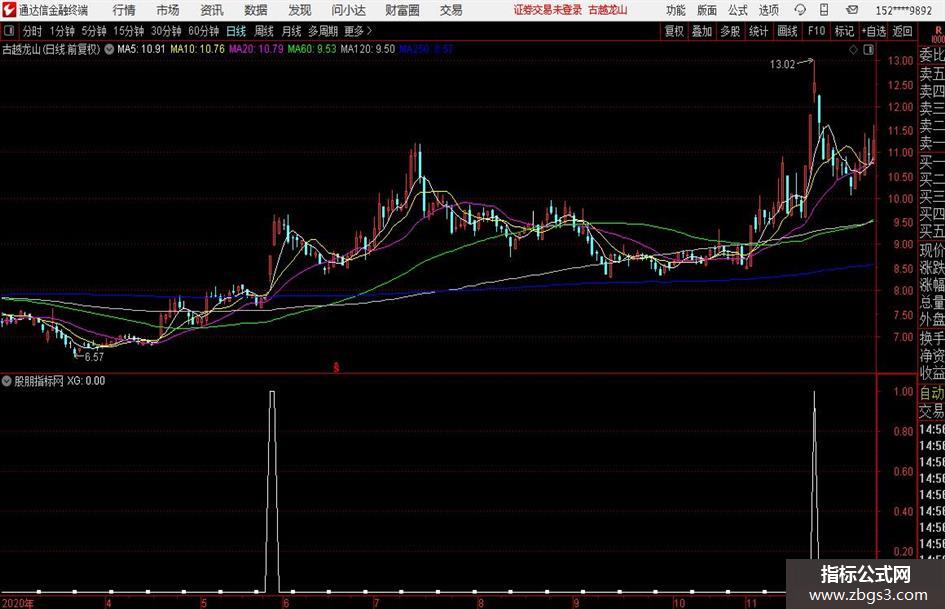This screenshot has width=945, height=609.
Task: Open the 数据 menu
Action: click(x=256, y=10)
